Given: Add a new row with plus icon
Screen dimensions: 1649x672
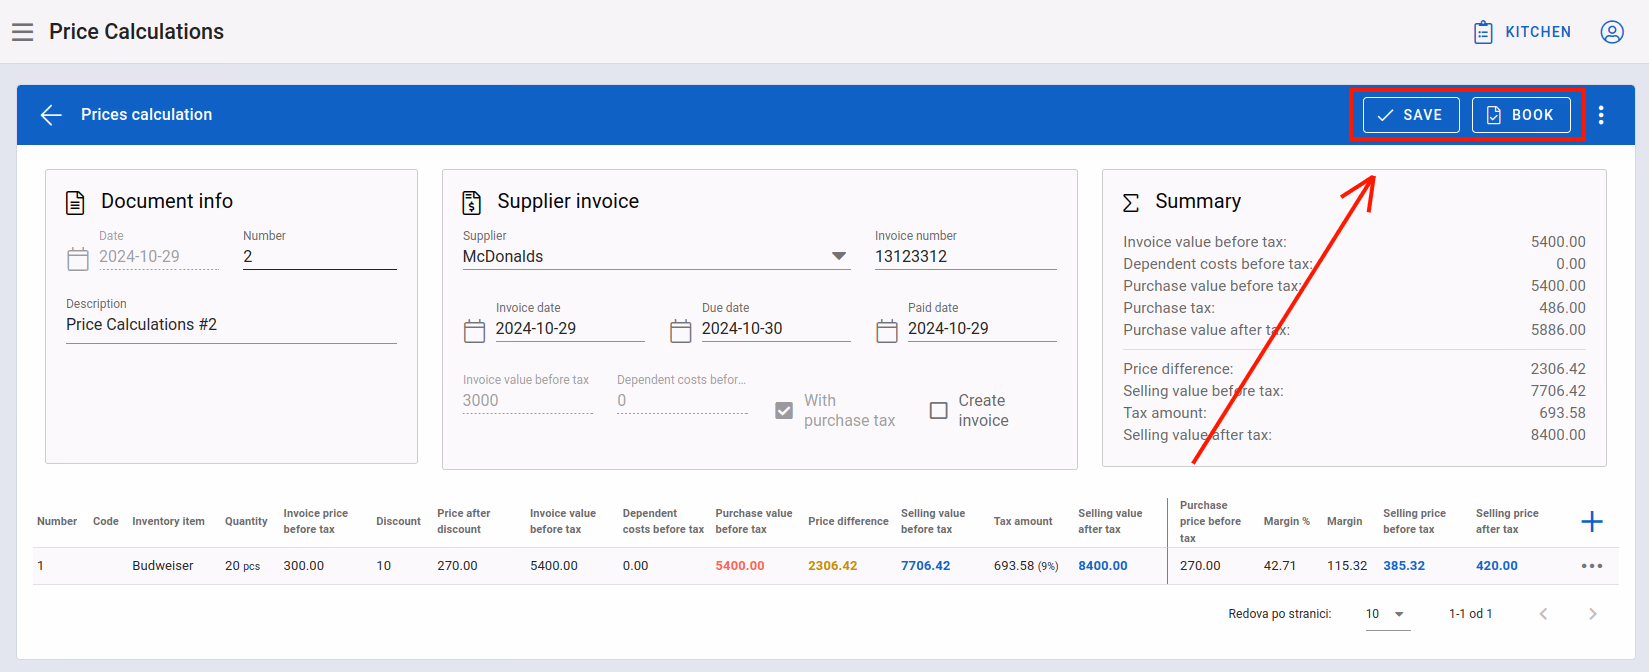Looking at the screenshot, I should (x=1592, y=521).
